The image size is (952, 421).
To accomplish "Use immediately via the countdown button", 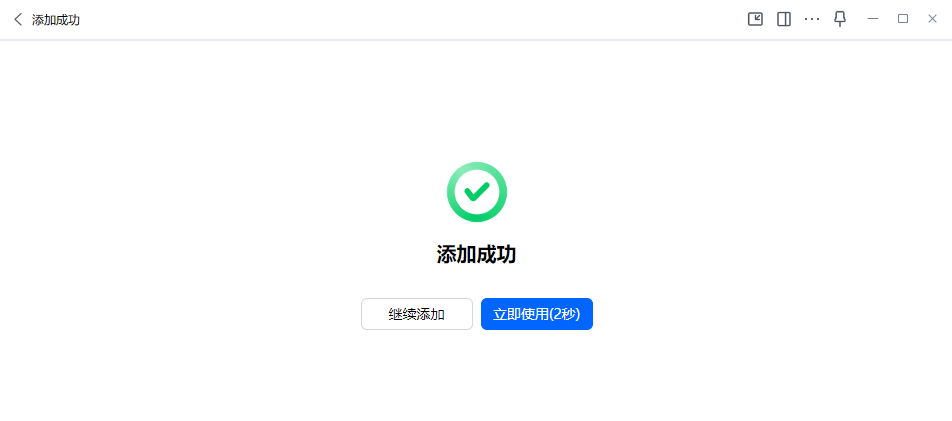I will pos(537,314).
